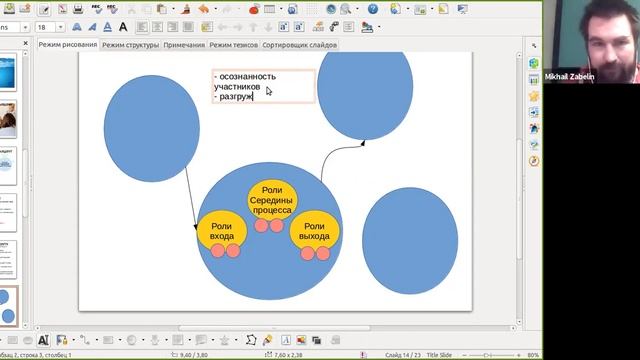
Task: Click the 'Слайд 14 / 23' status text
Action: (x=402, y=355)
